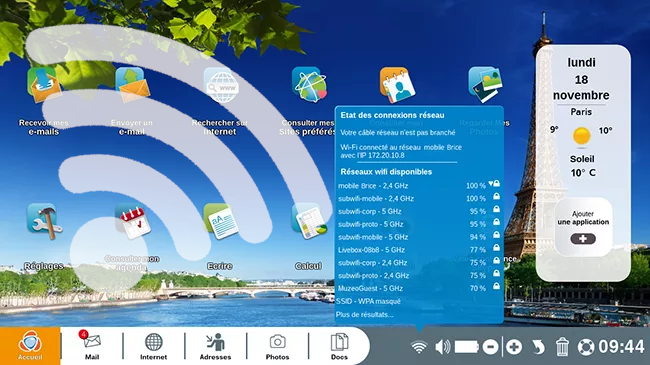
Task: Open Mail in the bottom bar
Action: pos(92,346)
